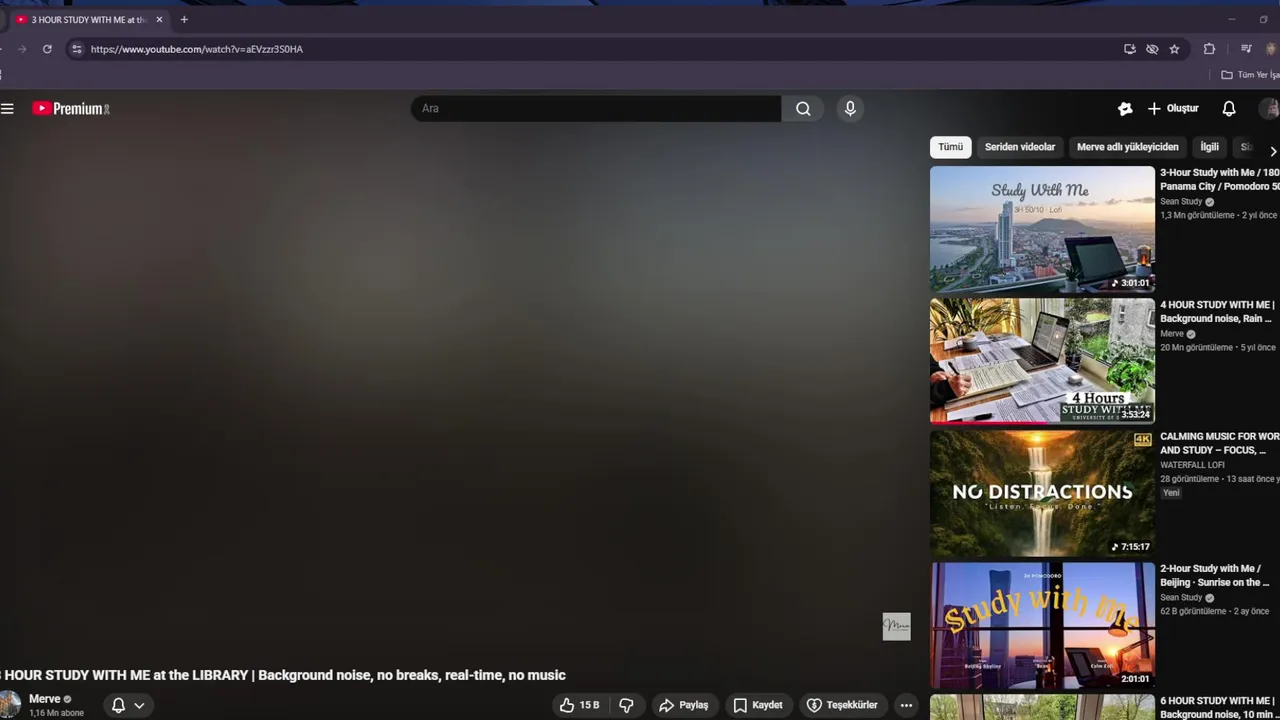
Task: Open Merve channel avatar
Action: pyautogui.click(x=9, y=705)
